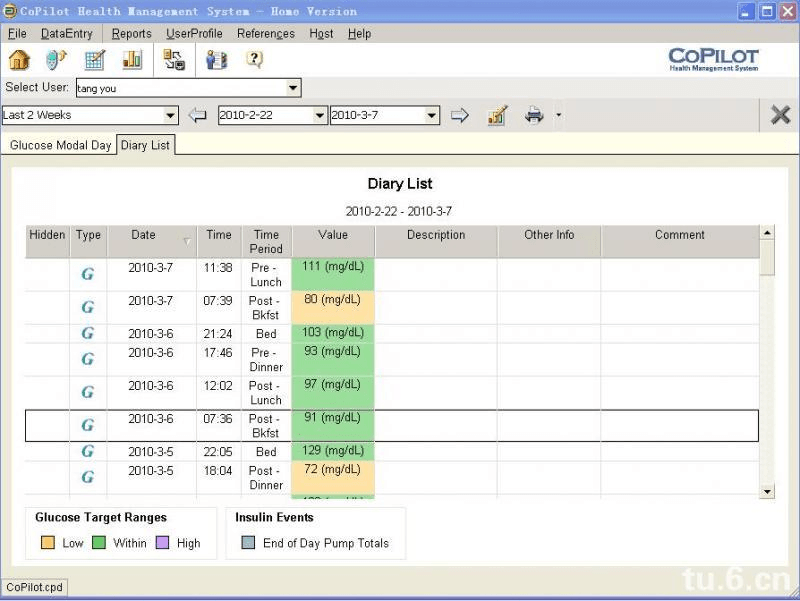The image size is (800, 601).
Task: Click the Within range color swatch
Action: 98,542
